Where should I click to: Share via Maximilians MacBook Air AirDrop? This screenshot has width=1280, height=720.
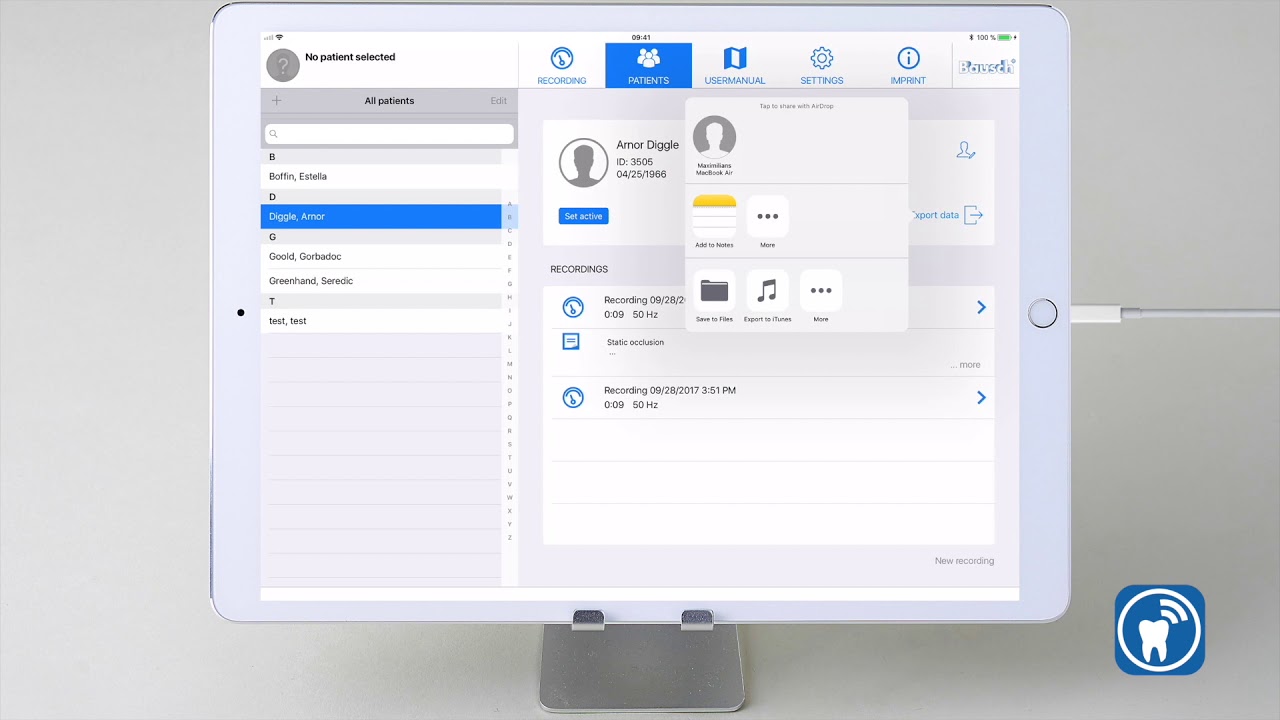click(714, 146)
